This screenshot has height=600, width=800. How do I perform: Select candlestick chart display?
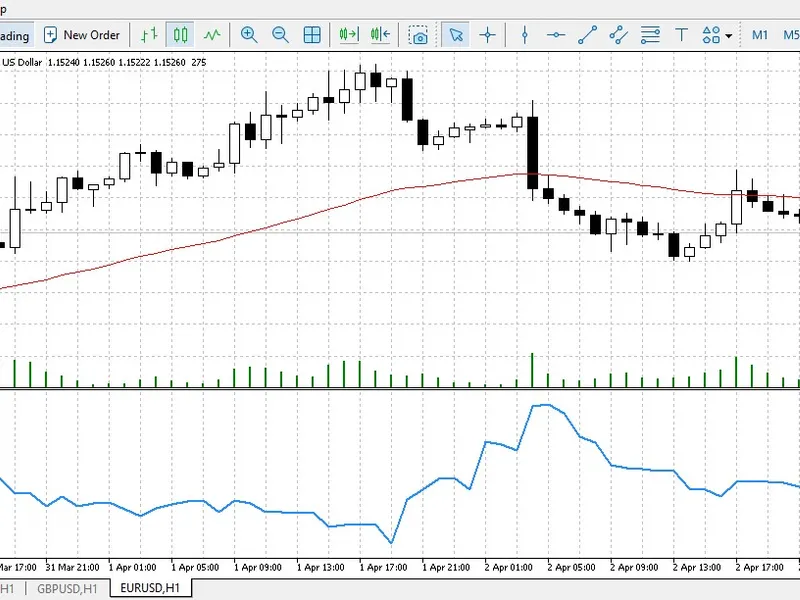point(180,35)
